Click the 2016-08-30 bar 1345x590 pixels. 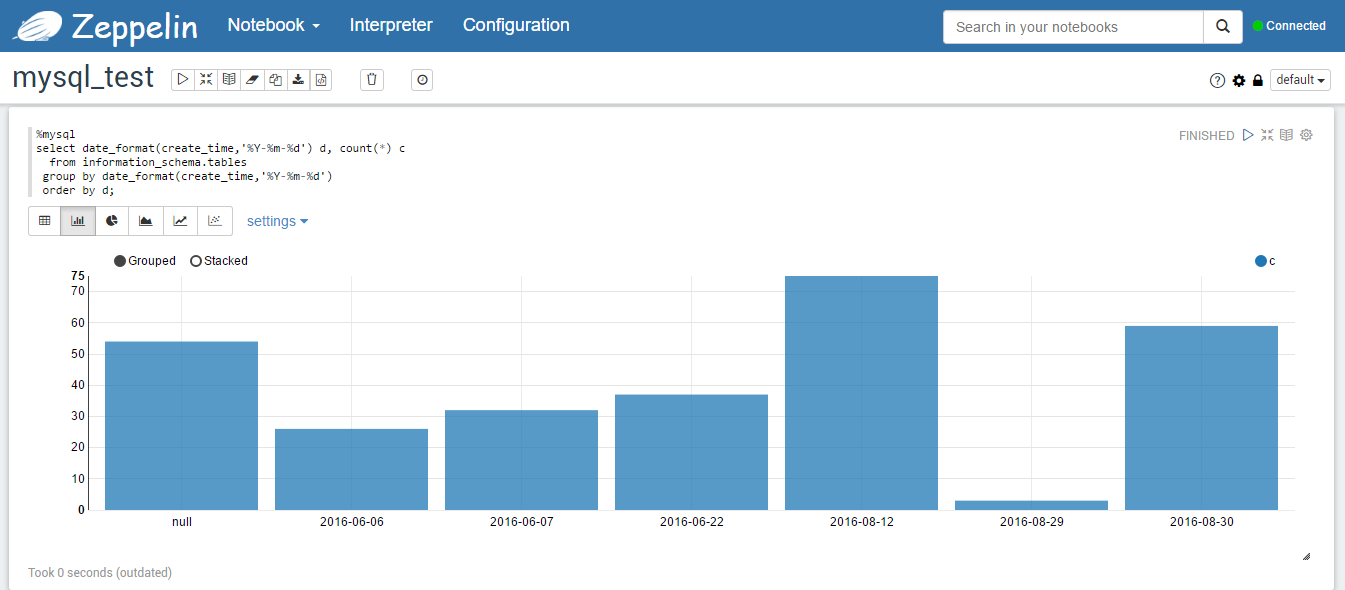tap(1201, 418)
